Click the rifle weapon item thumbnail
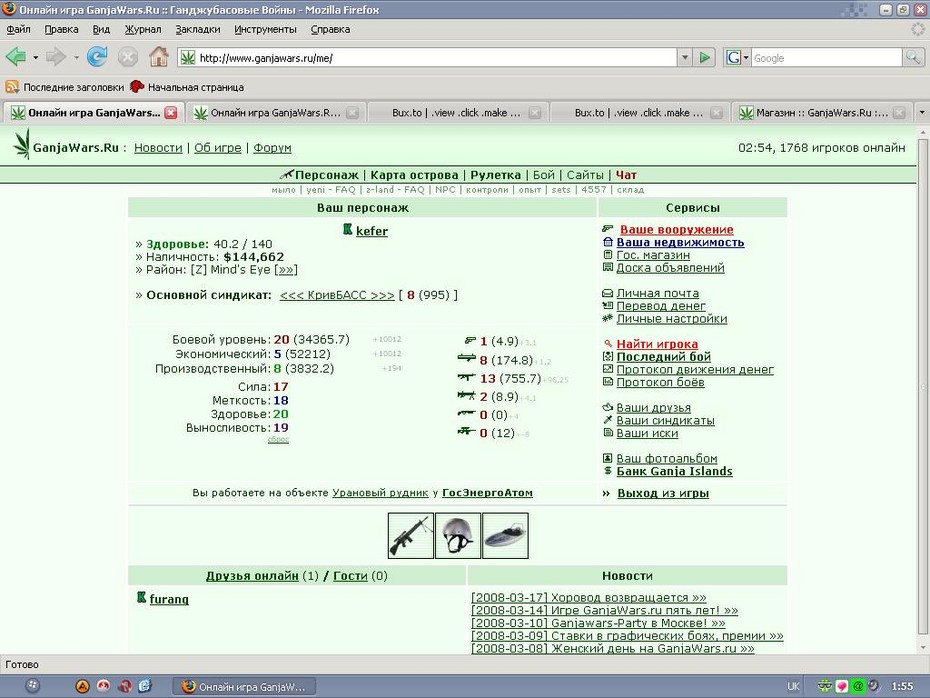Screen dimensions: 930x698 point(410,536)
